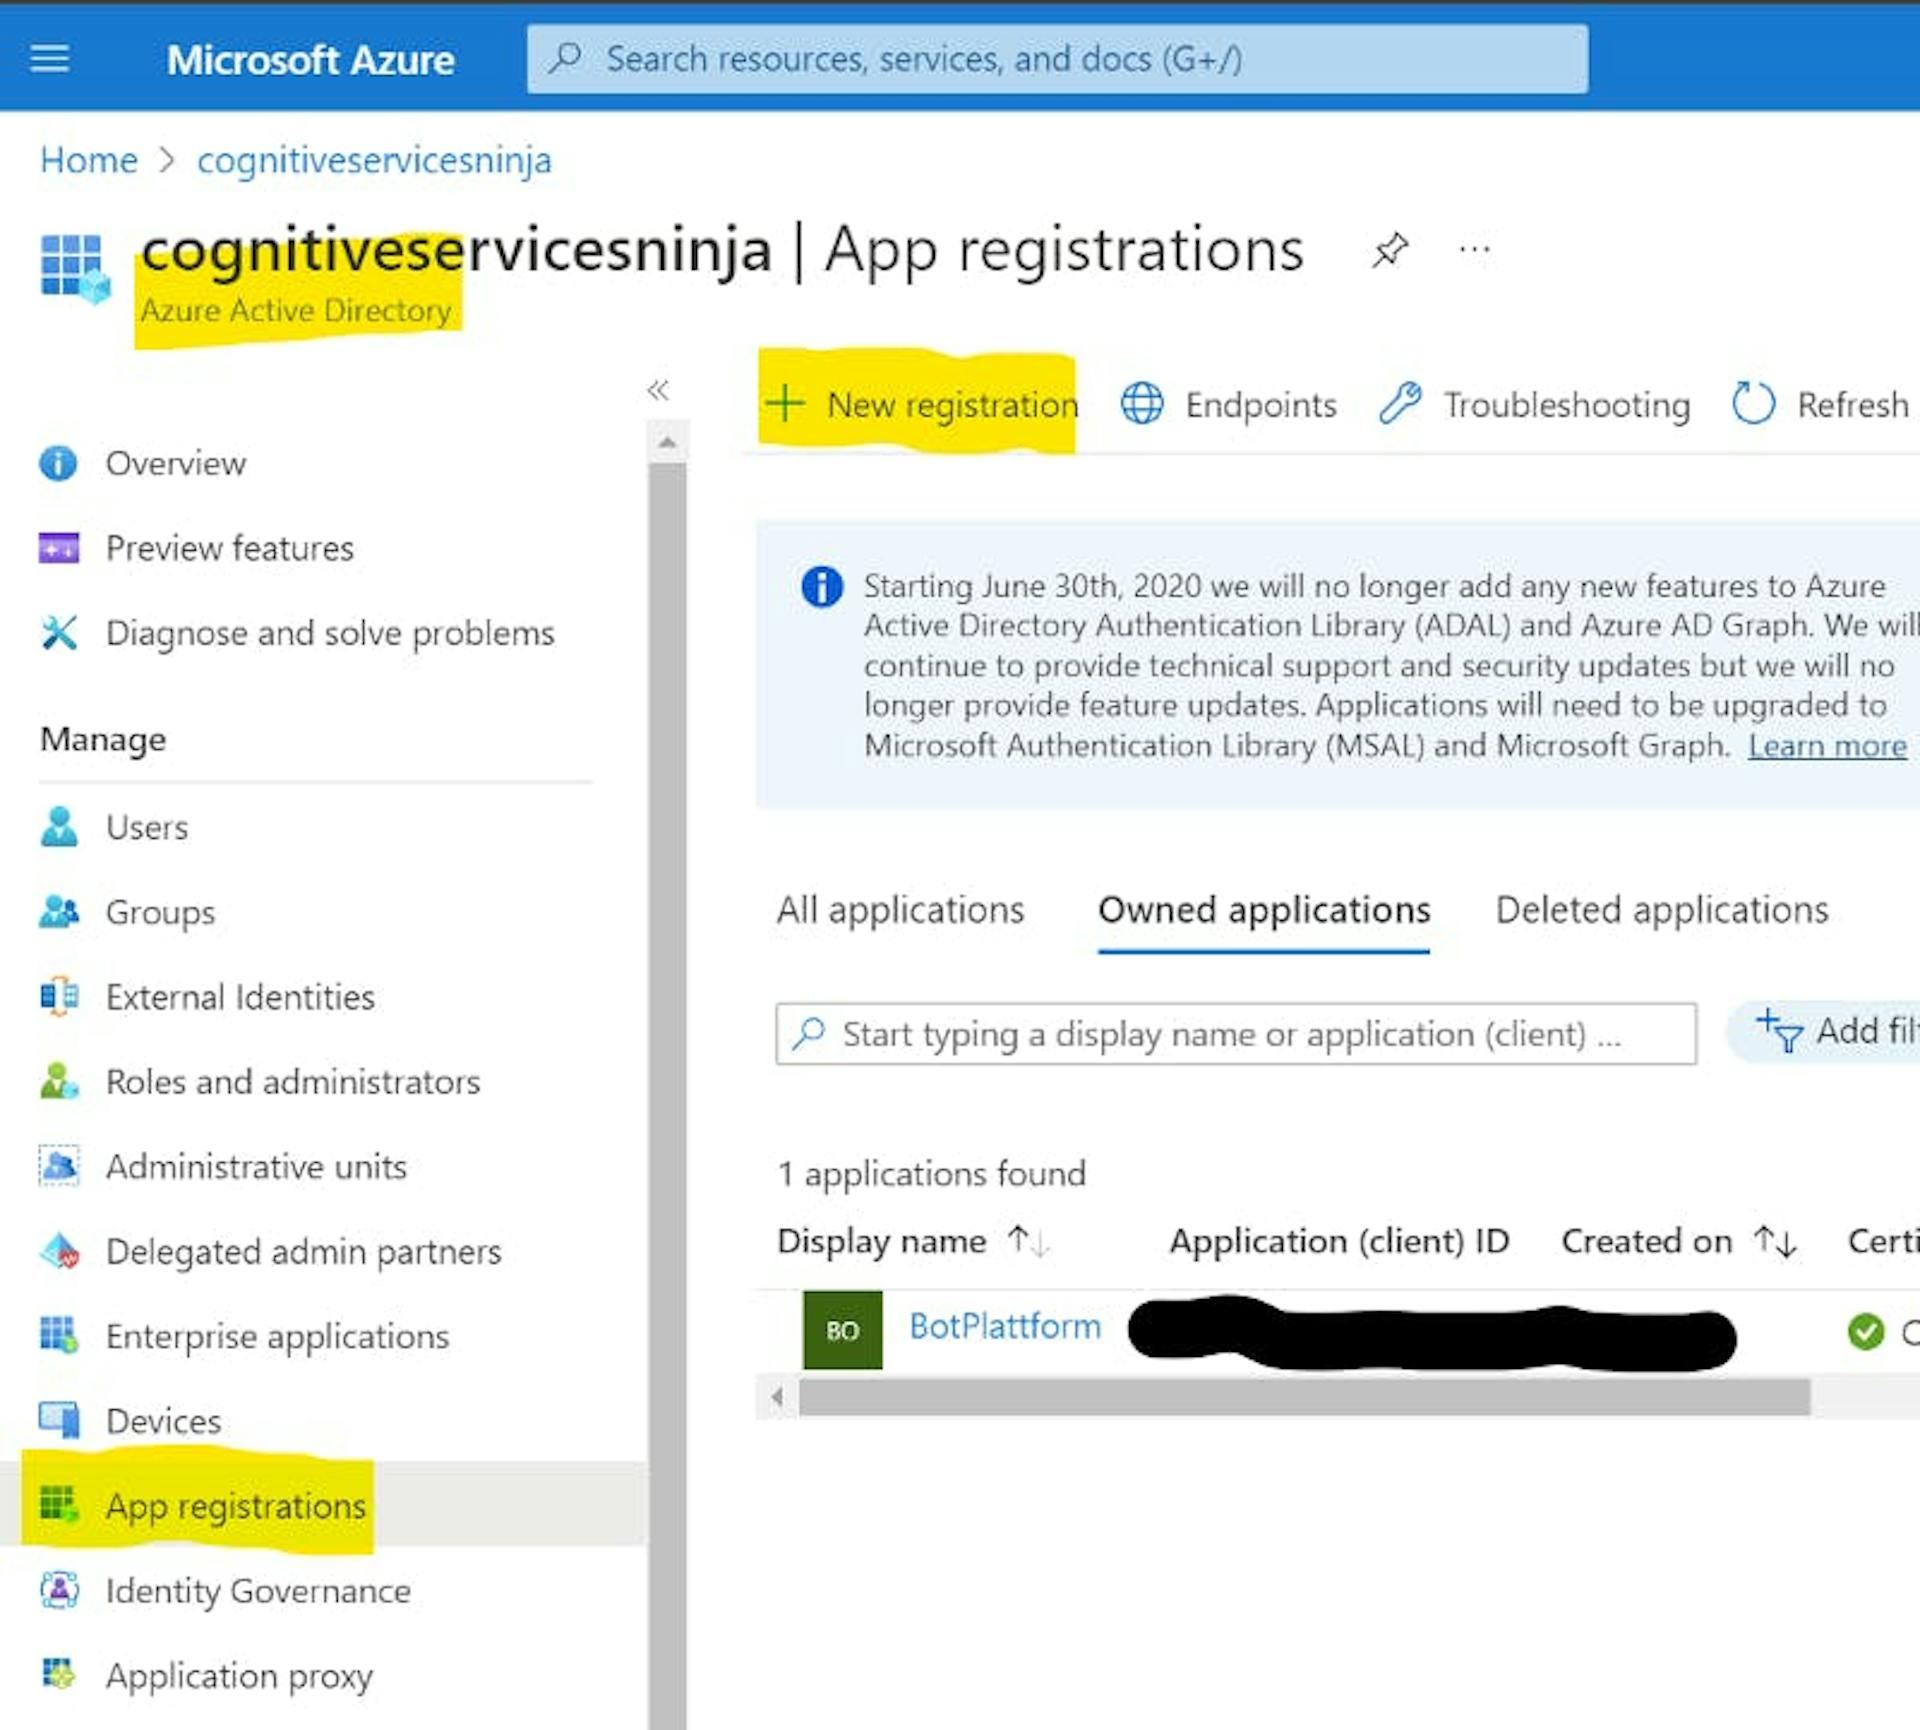The height and width of the screenshot is (1730, 1920).
Task: Select App registrations in sidebar
Action: 236,1506
